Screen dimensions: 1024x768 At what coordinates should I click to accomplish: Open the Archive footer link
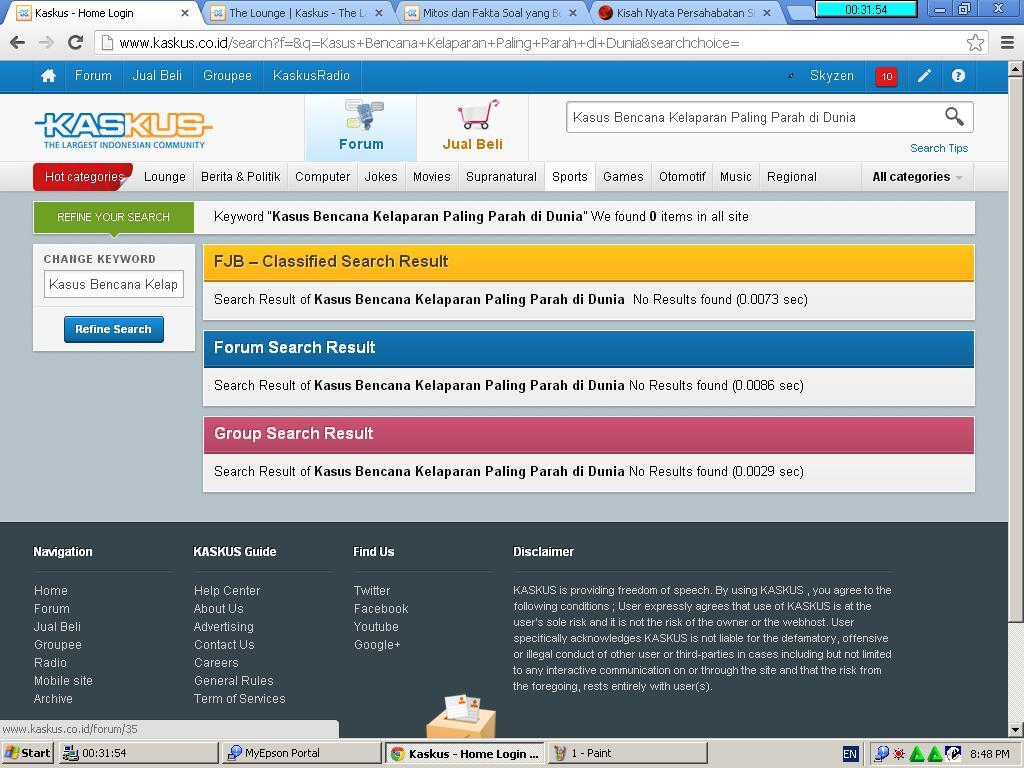[53, 699]
